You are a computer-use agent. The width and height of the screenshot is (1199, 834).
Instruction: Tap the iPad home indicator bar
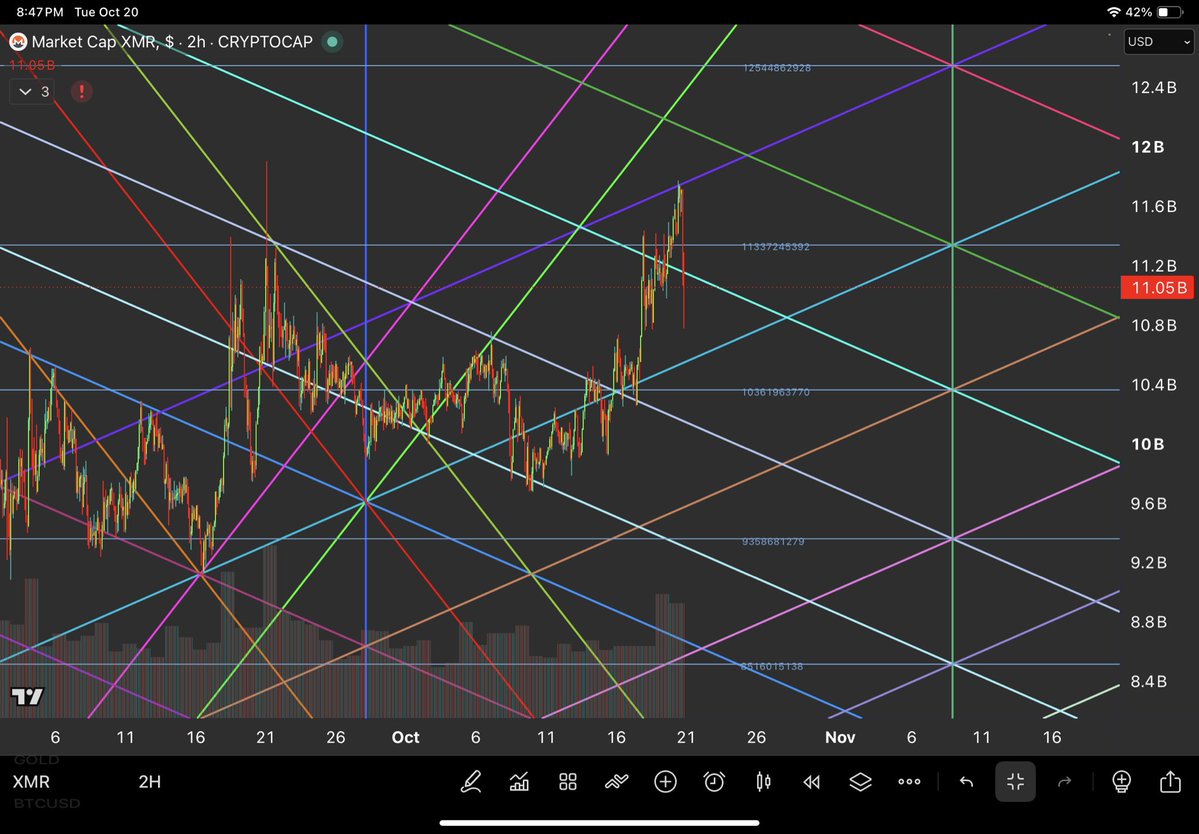[x=600, y=823]
